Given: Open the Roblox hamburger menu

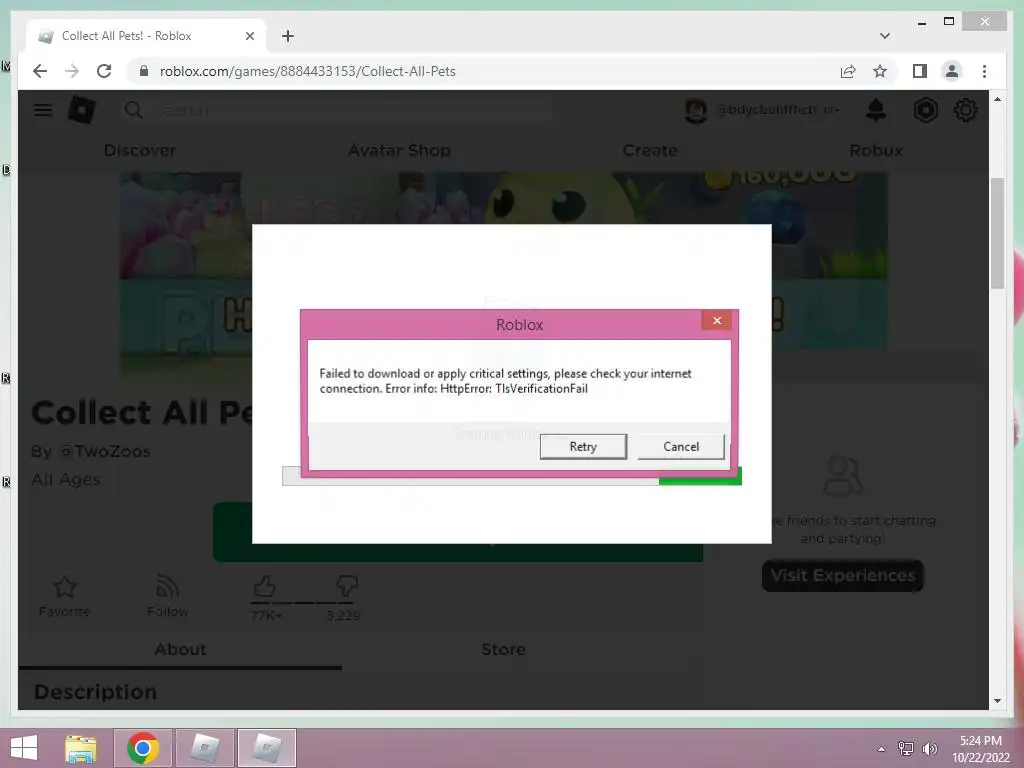Looking at the screenshot, I should click(x=43, y=110).
